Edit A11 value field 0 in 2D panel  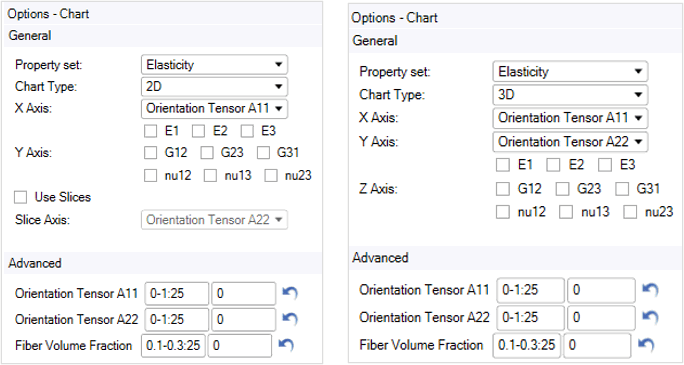pyautogui.click(x=243, y=293)
